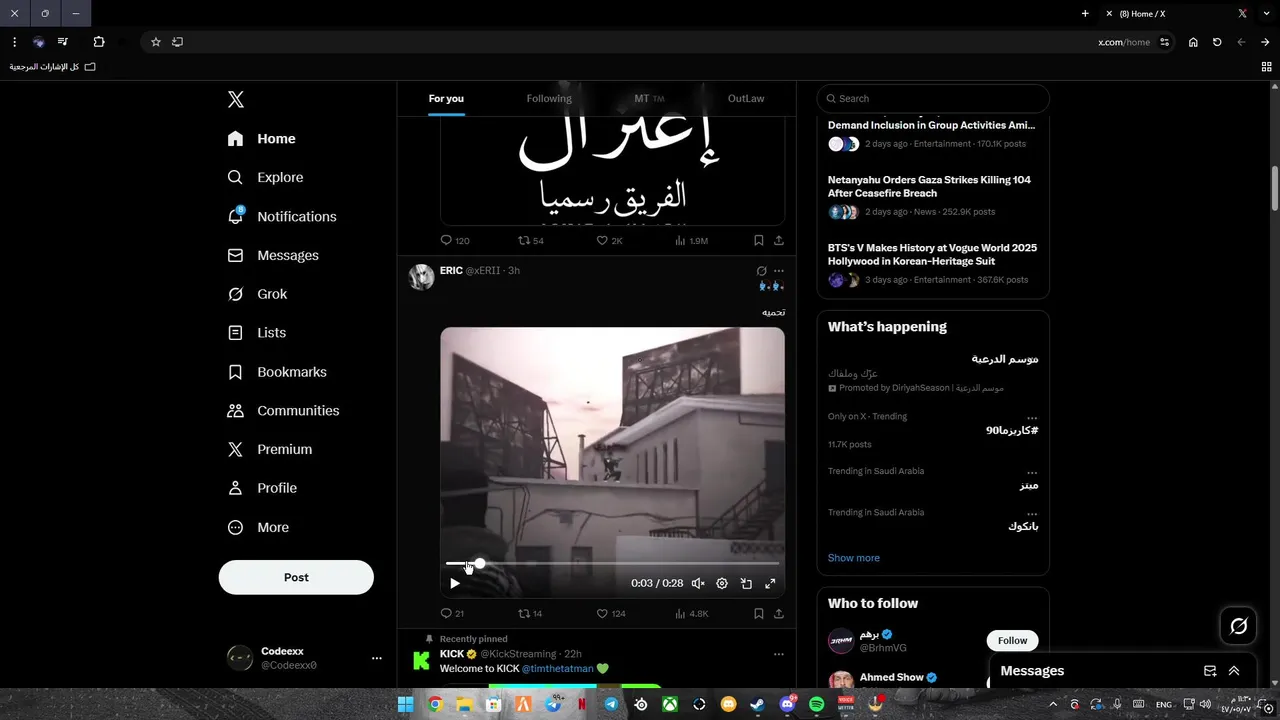
Task: Bookmark this page with the star icon
Action: [156, 42]
